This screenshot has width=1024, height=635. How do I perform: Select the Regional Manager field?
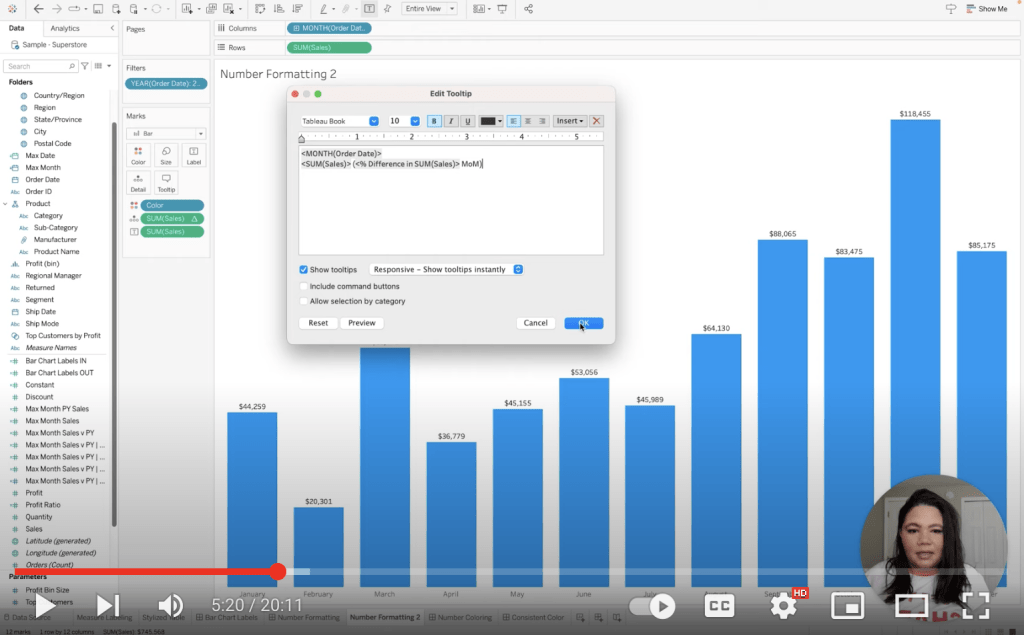point(53,276)
